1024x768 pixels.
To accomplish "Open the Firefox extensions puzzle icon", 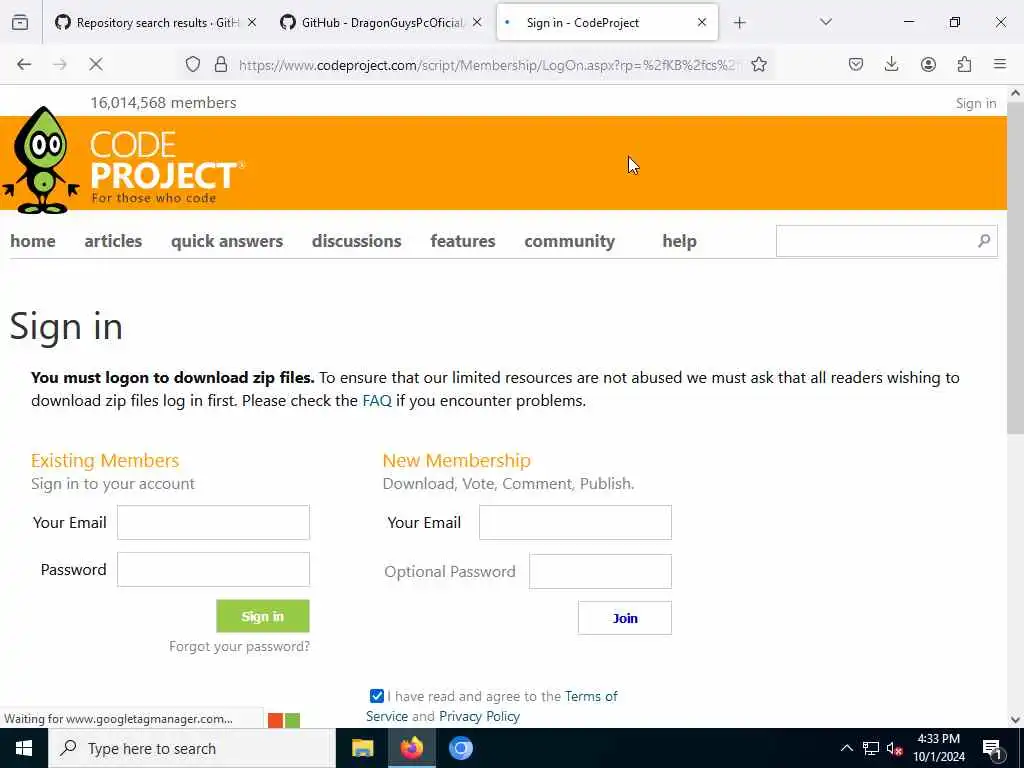I will pos(964,64).
